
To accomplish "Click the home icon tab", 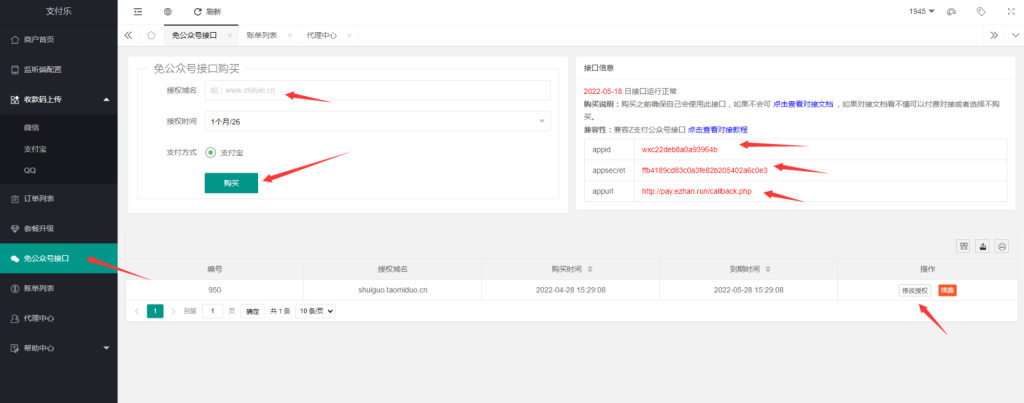I will (x=151, y=35).
